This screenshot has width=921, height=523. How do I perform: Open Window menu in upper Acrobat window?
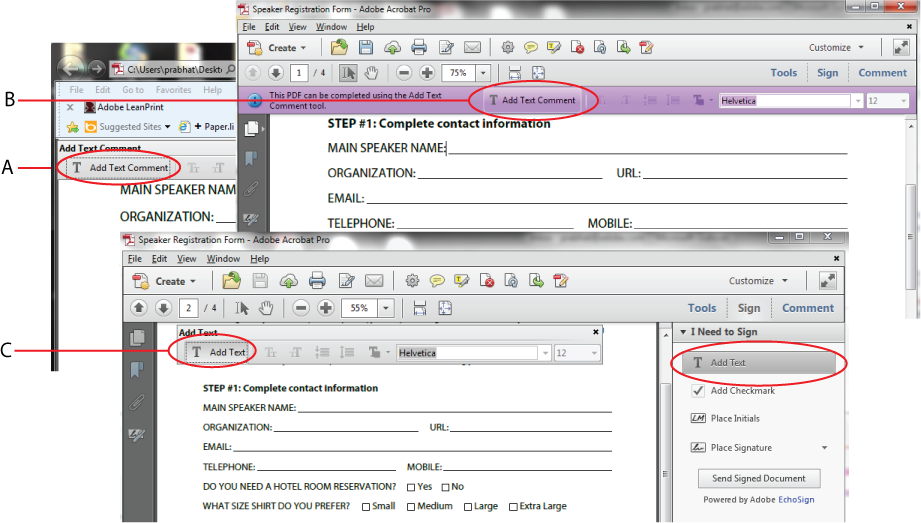[331, 27]
